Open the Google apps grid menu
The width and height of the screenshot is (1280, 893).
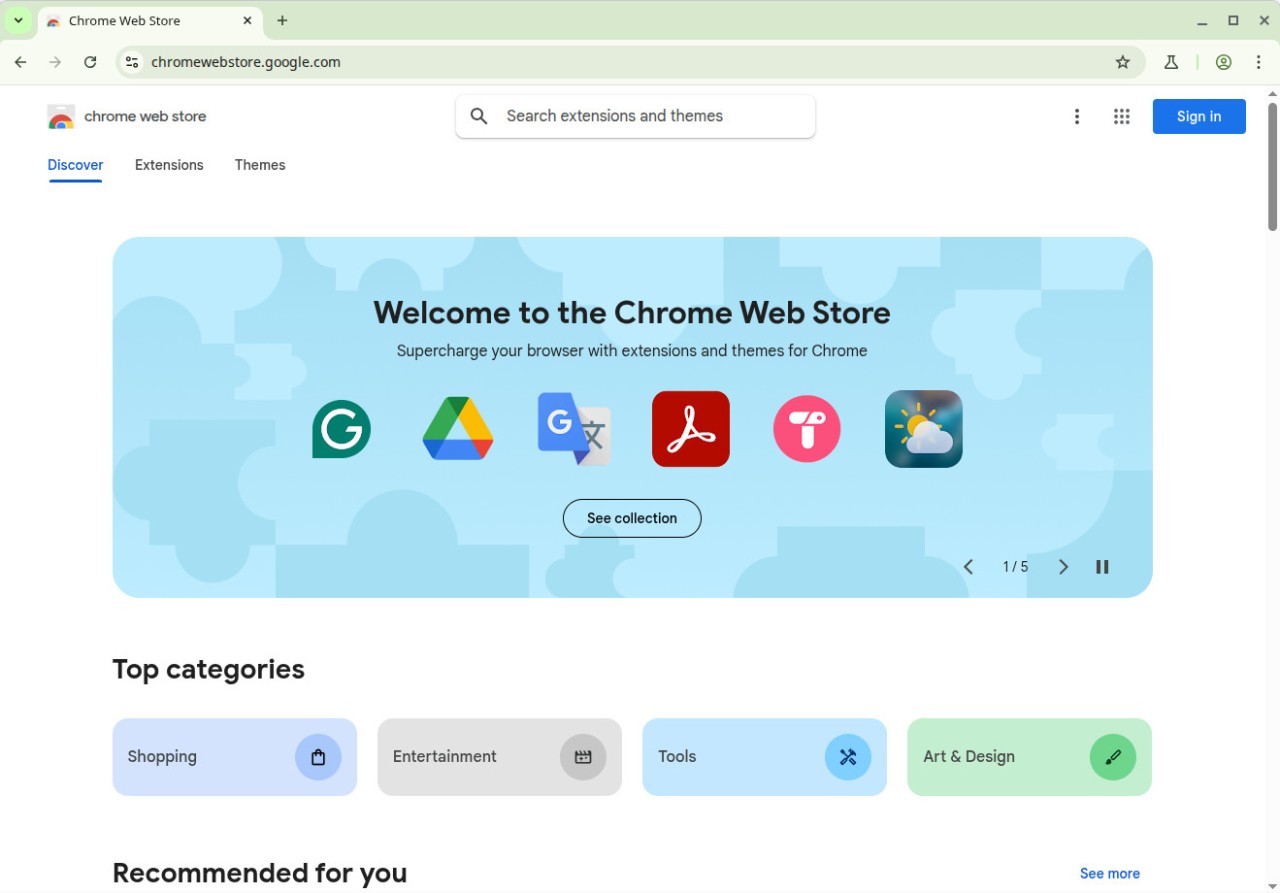point(1121,116)
